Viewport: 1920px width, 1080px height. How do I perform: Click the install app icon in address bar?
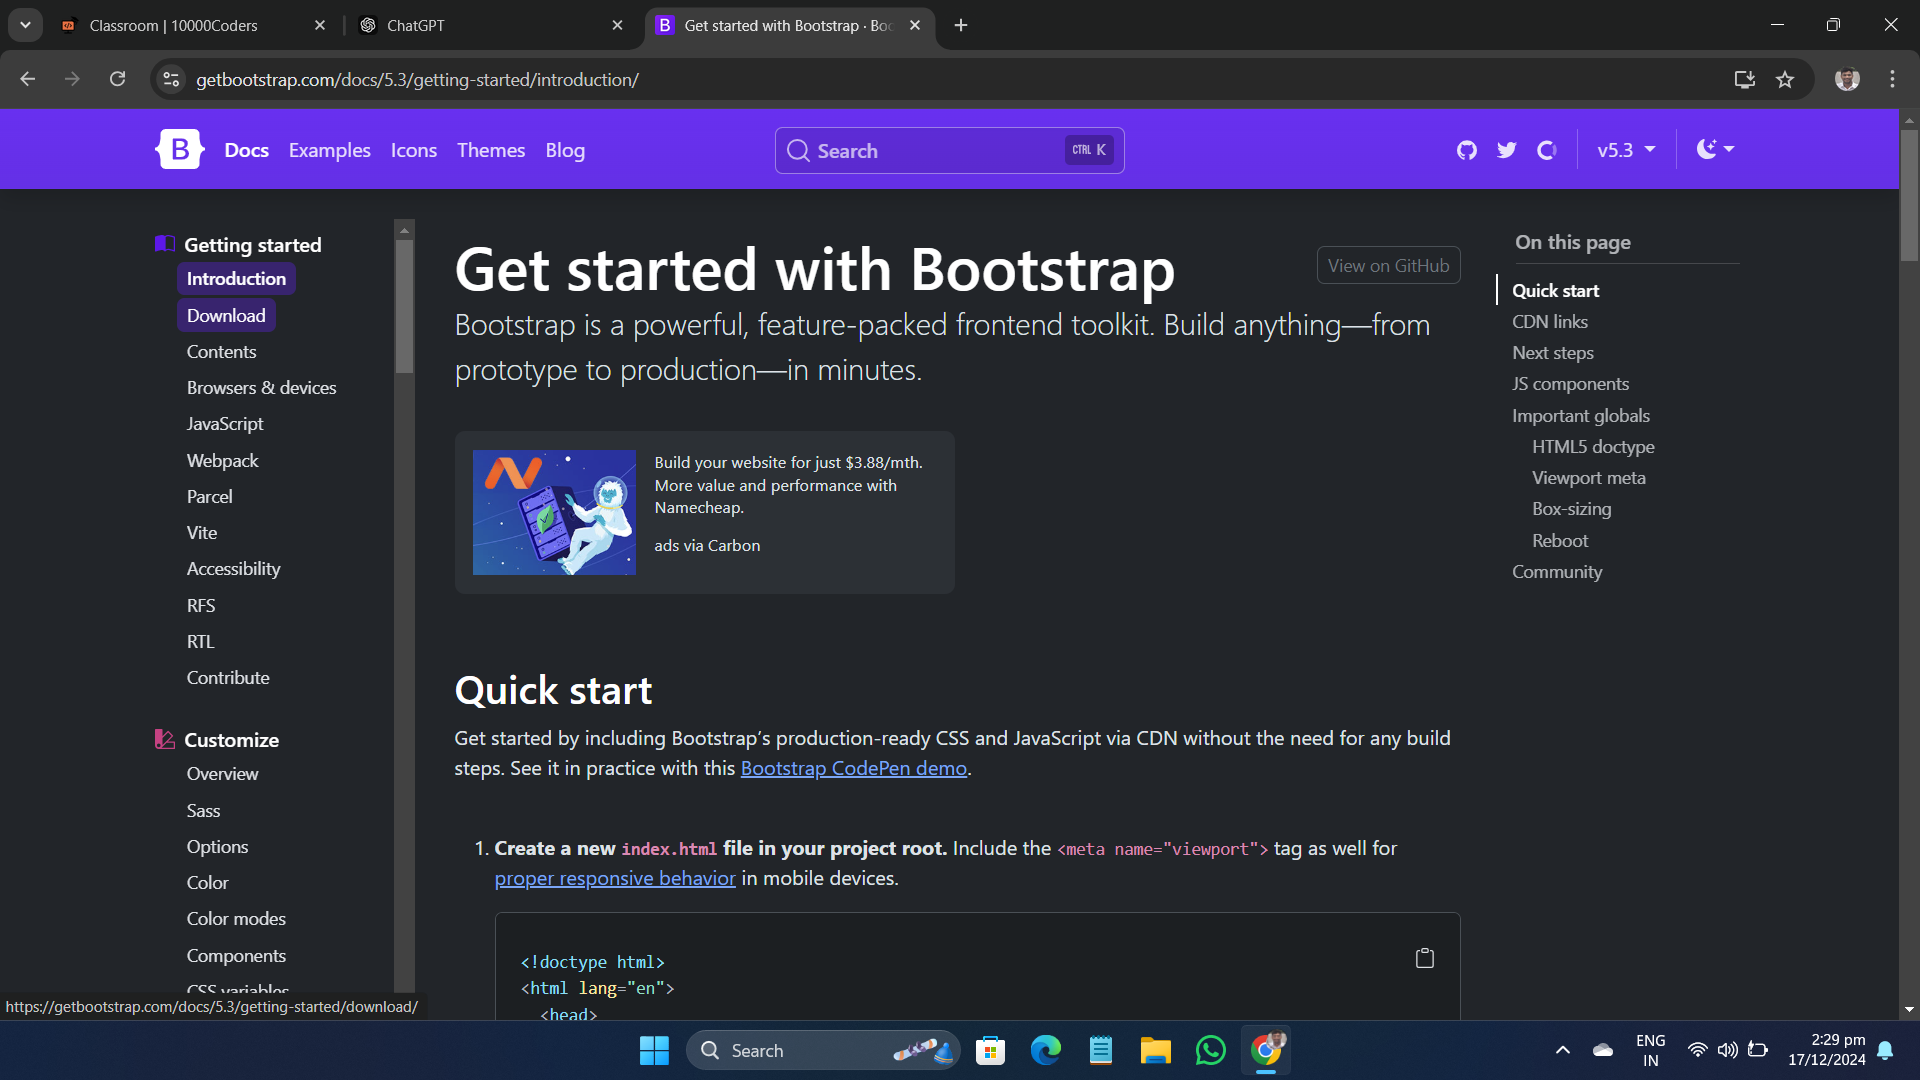click(x=1745, y=80)
